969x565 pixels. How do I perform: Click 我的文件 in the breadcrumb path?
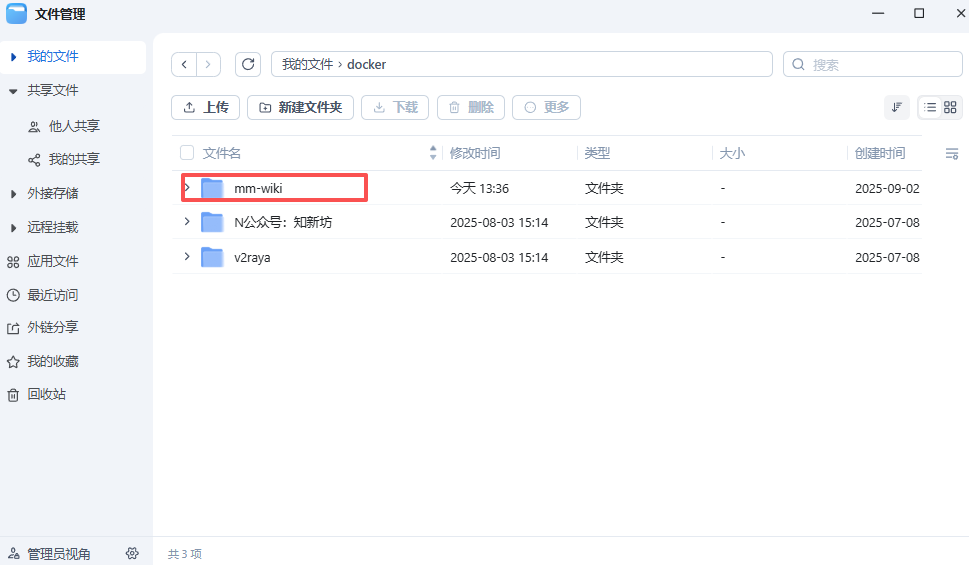307,64
